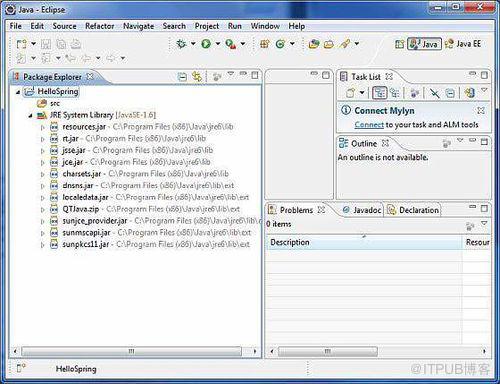Screen dimensions: 500x384
Task: Switch to the Java EE perspective
Action: [463, 44]
